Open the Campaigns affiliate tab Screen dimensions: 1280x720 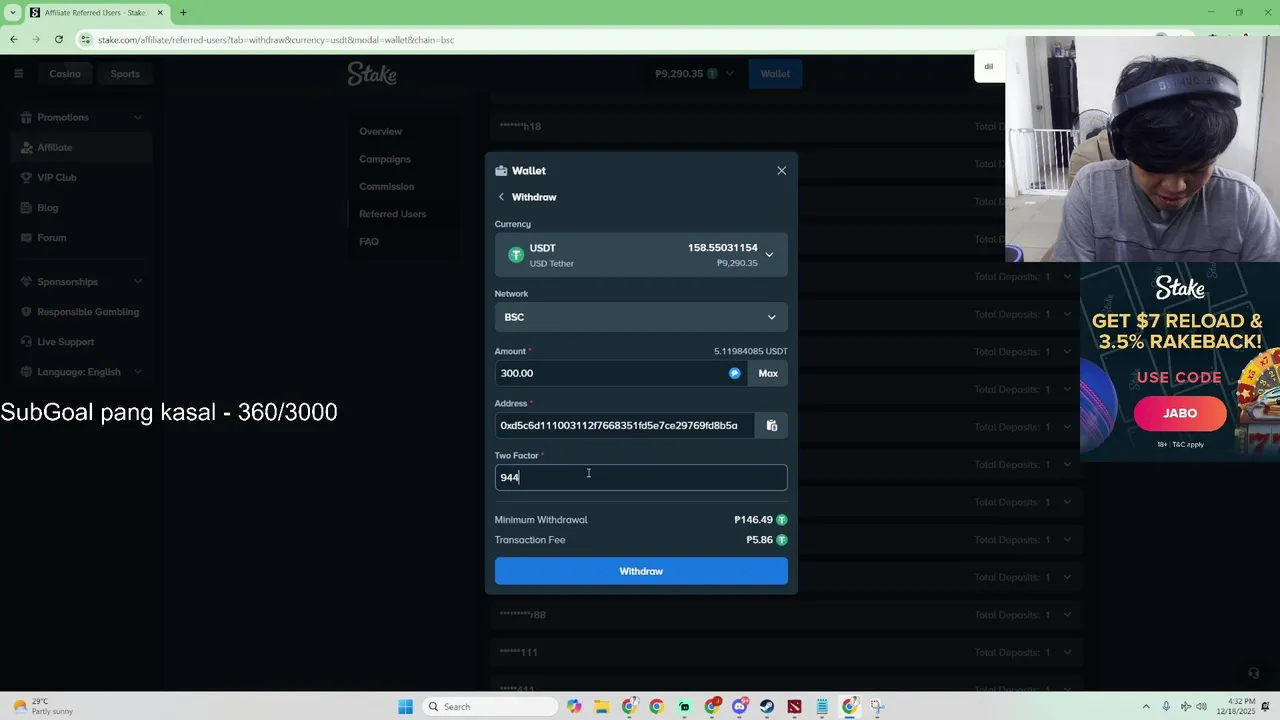click(385, 159)
